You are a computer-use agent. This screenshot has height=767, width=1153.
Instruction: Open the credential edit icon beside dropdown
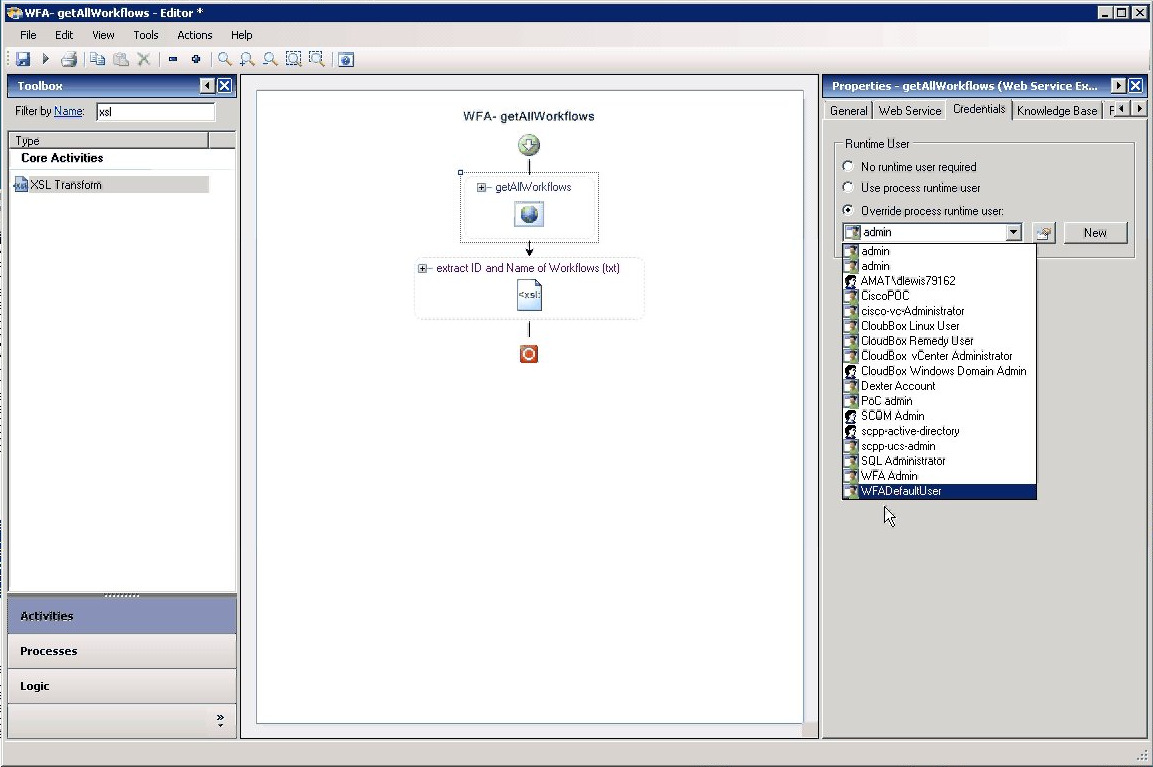1043,233
